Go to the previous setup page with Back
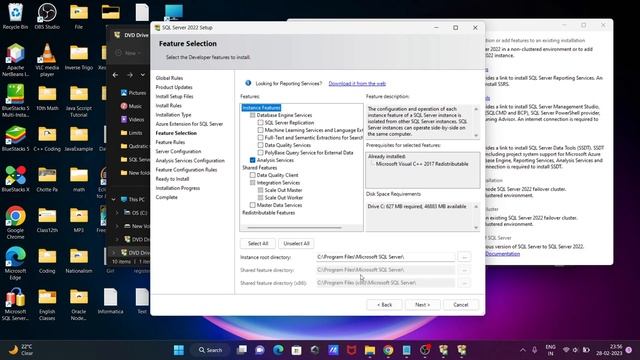Viewport: 640px width, 360px height. tap(384, 304)
